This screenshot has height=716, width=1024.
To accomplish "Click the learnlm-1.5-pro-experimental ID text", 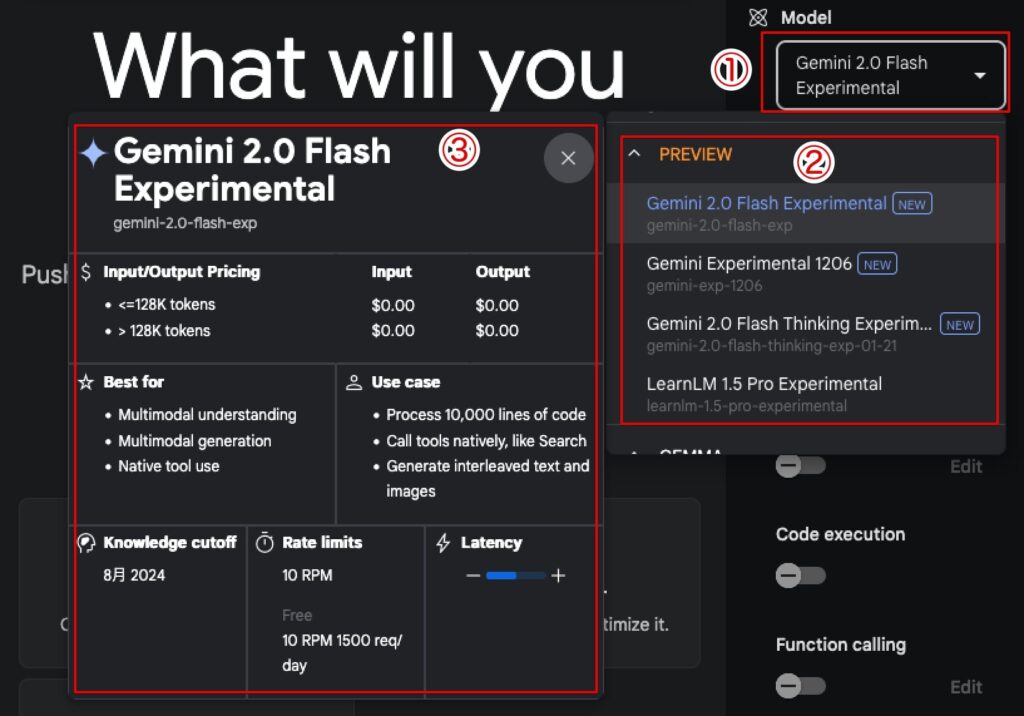I will 746,406.
